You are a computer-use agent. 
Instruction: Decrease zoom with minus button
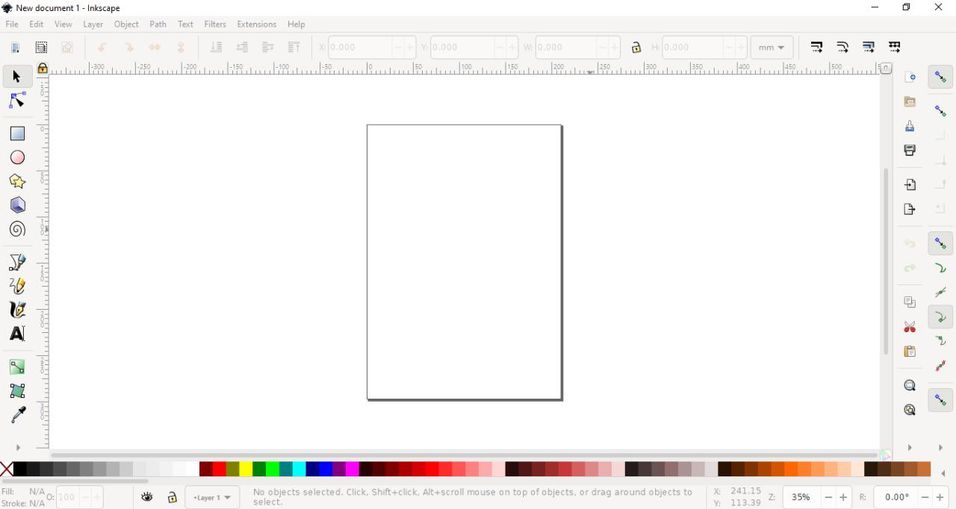coord(828,497)
